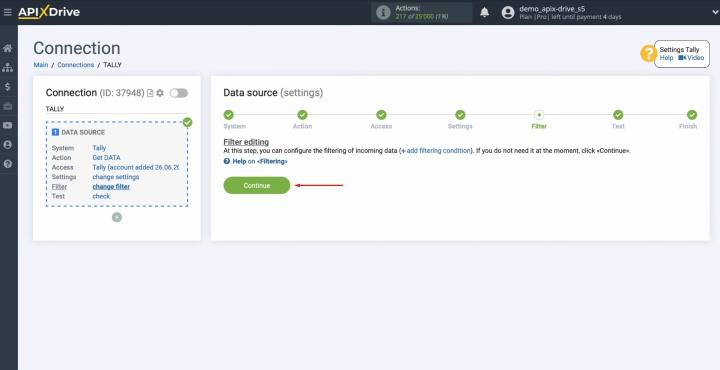Jump to the Test step

point(618,115)
